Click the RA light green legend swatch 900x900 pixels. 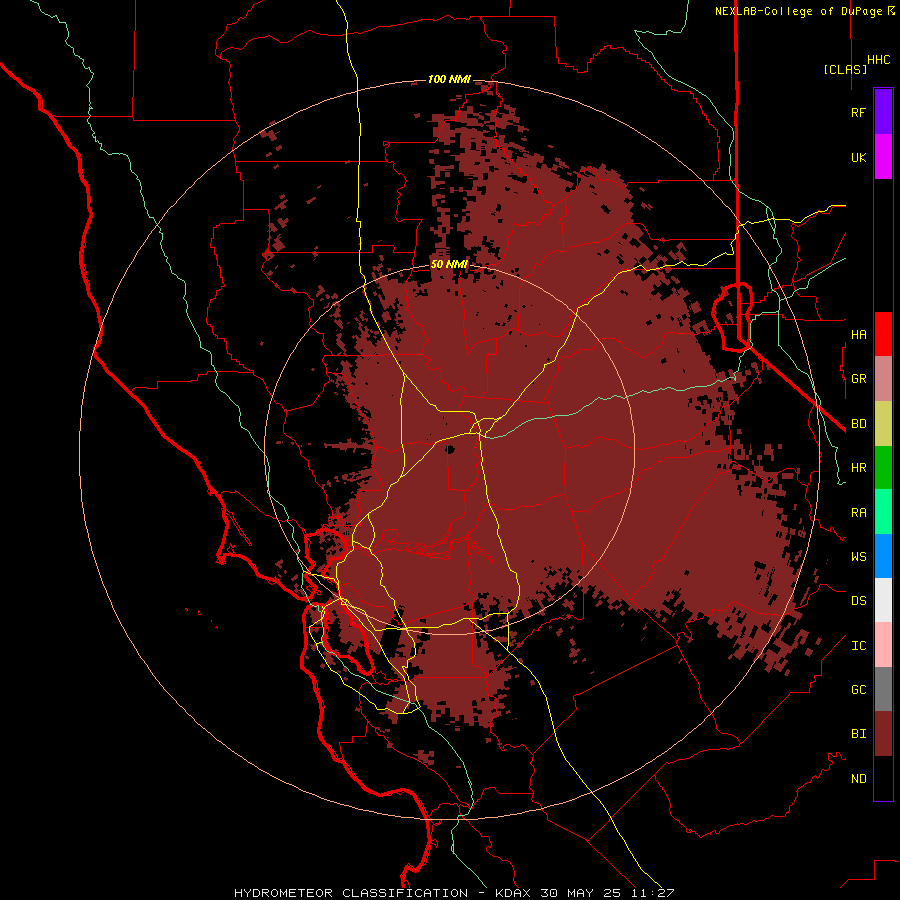[883, 512]
